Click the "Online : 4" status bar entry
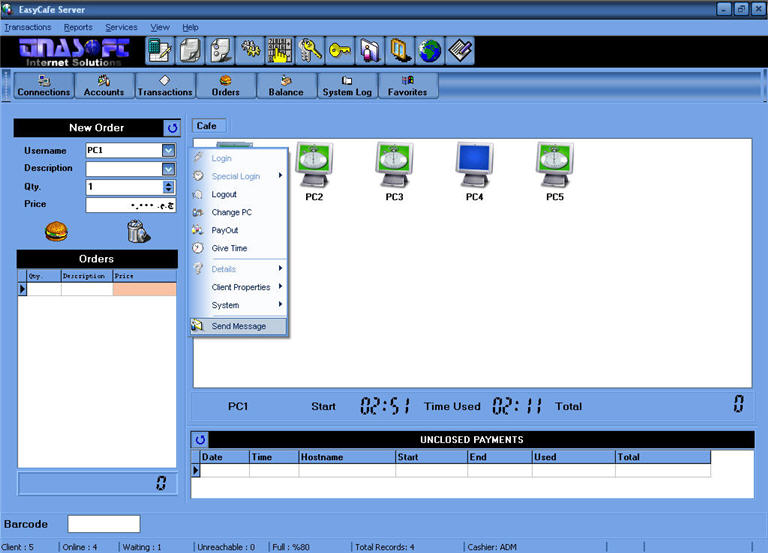 (x=80, y=547)
